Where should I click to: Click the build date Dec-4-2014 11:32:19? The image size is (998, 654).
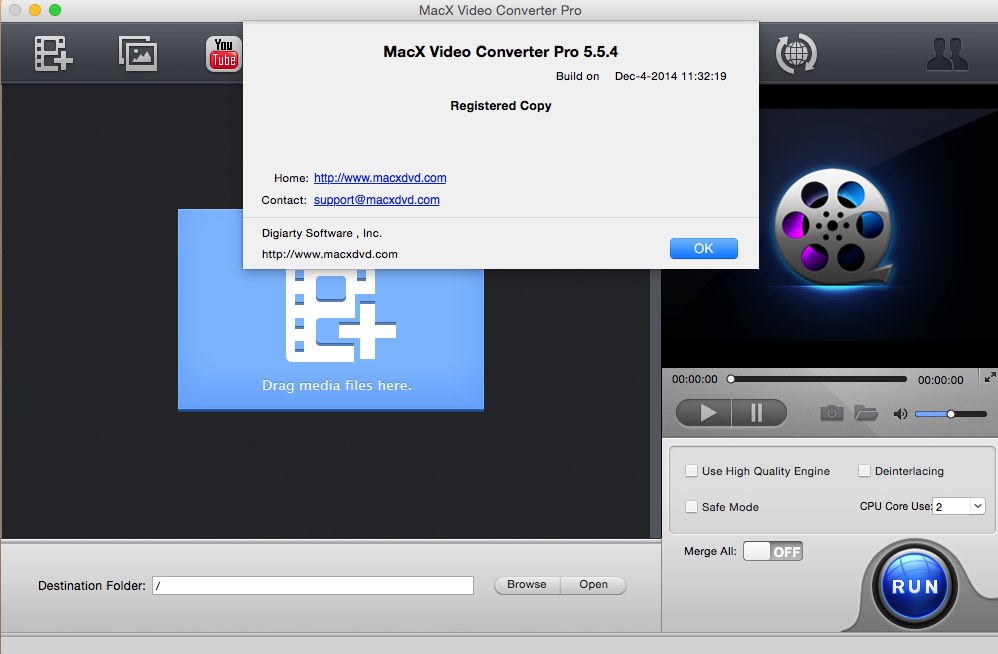coord(670,76)
